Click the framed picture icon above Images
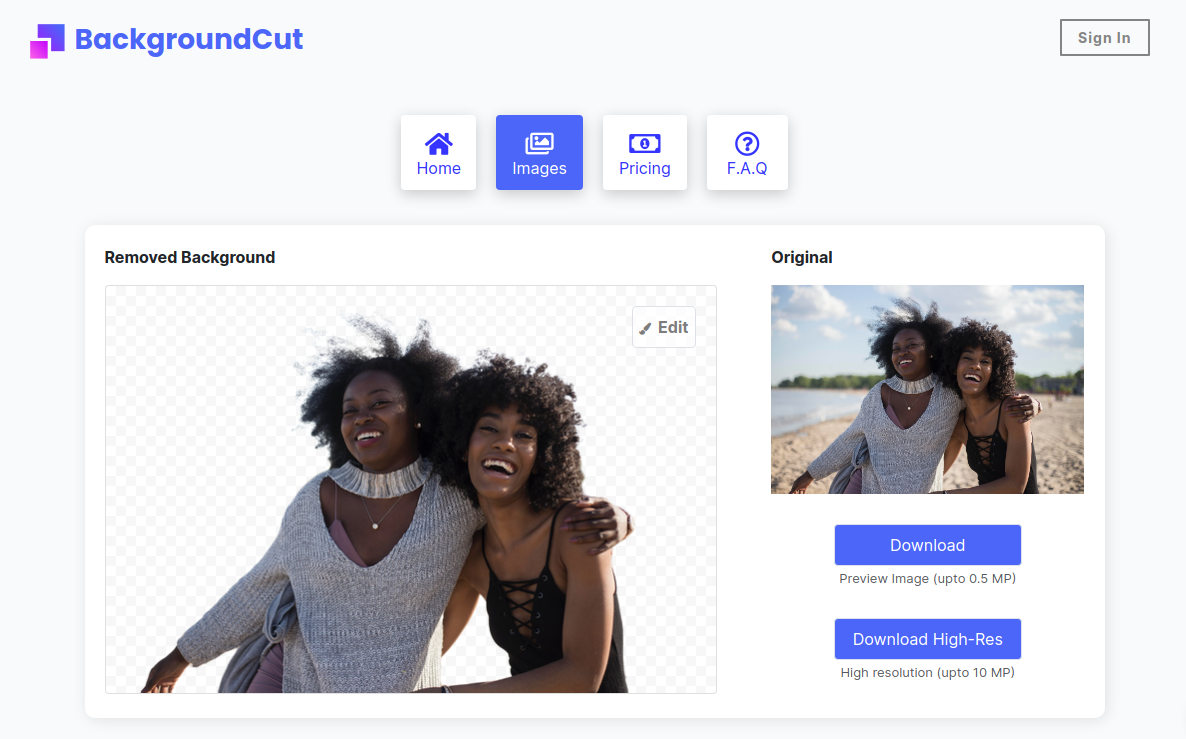The width and height of the screenshot is (1186, 739). click(539, 143)
